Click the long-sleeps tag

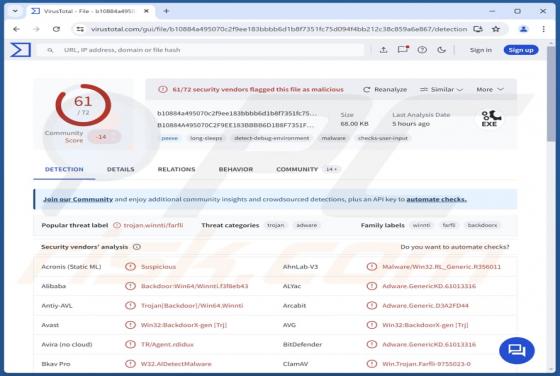(x=206, y=138)
